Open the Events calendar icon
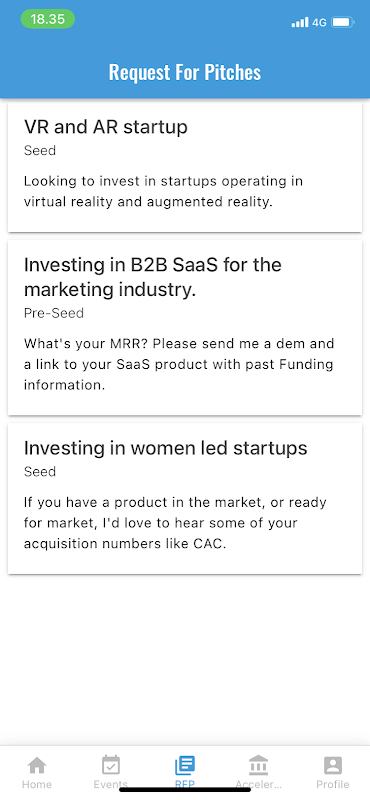 (111, 765)
